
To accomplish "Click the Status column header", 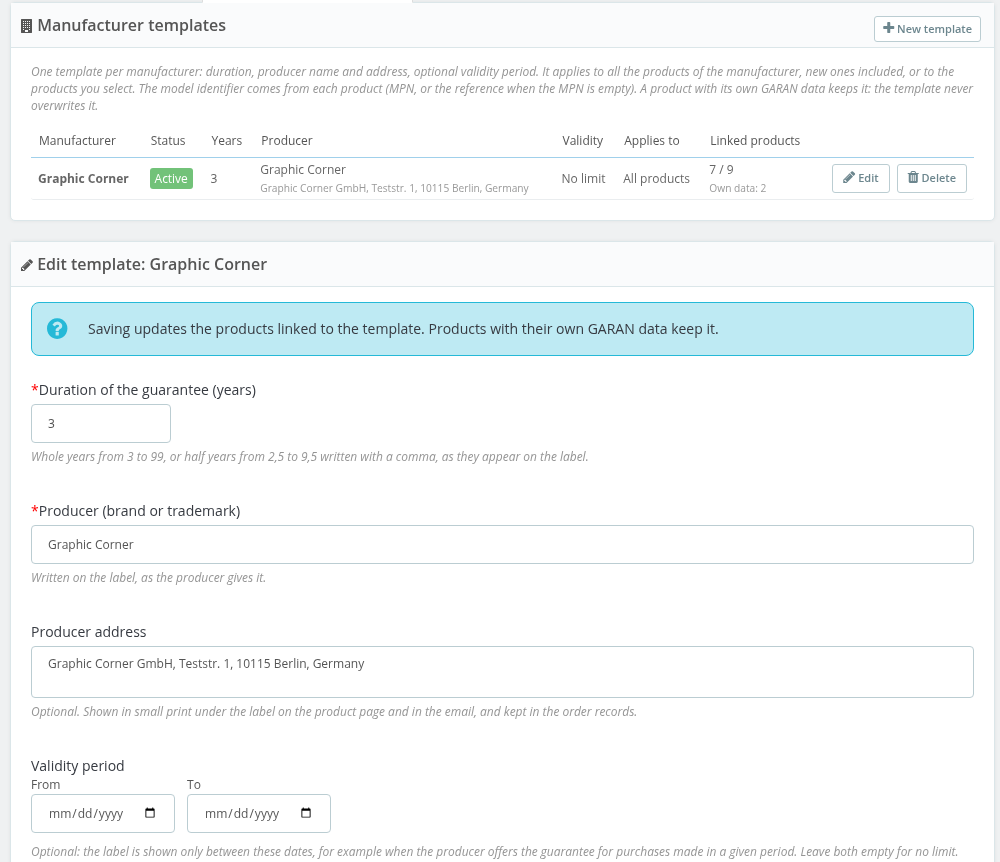I will click(x=168, y=140).
